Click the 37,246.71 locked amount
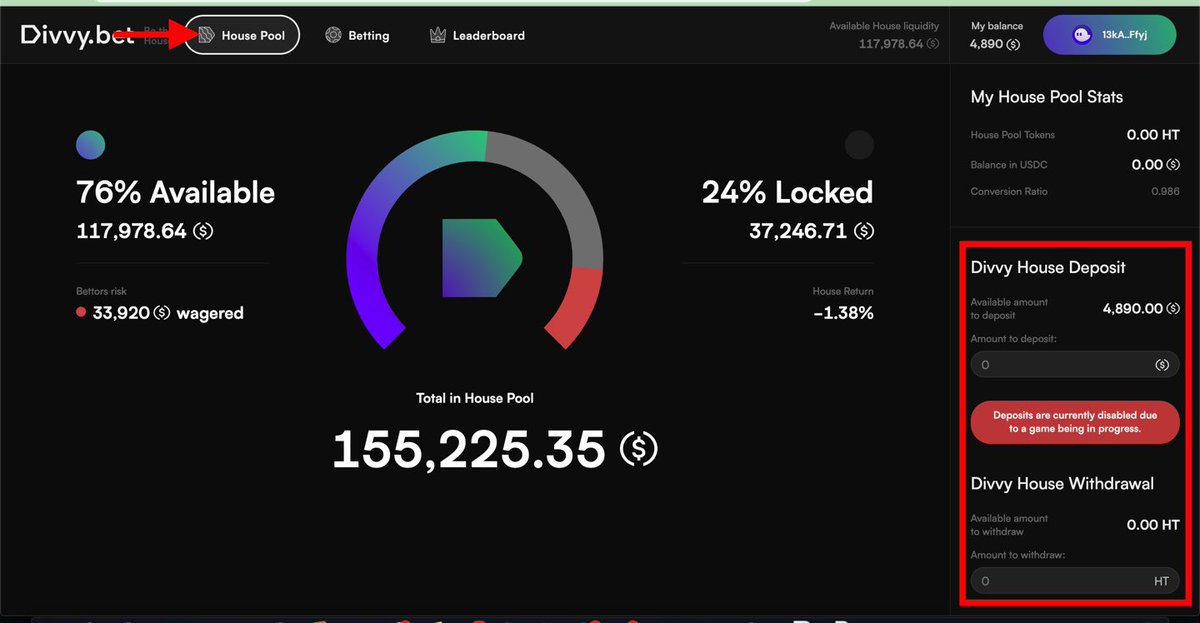The width and height of the screenshot is (1200, 623). 798,231
